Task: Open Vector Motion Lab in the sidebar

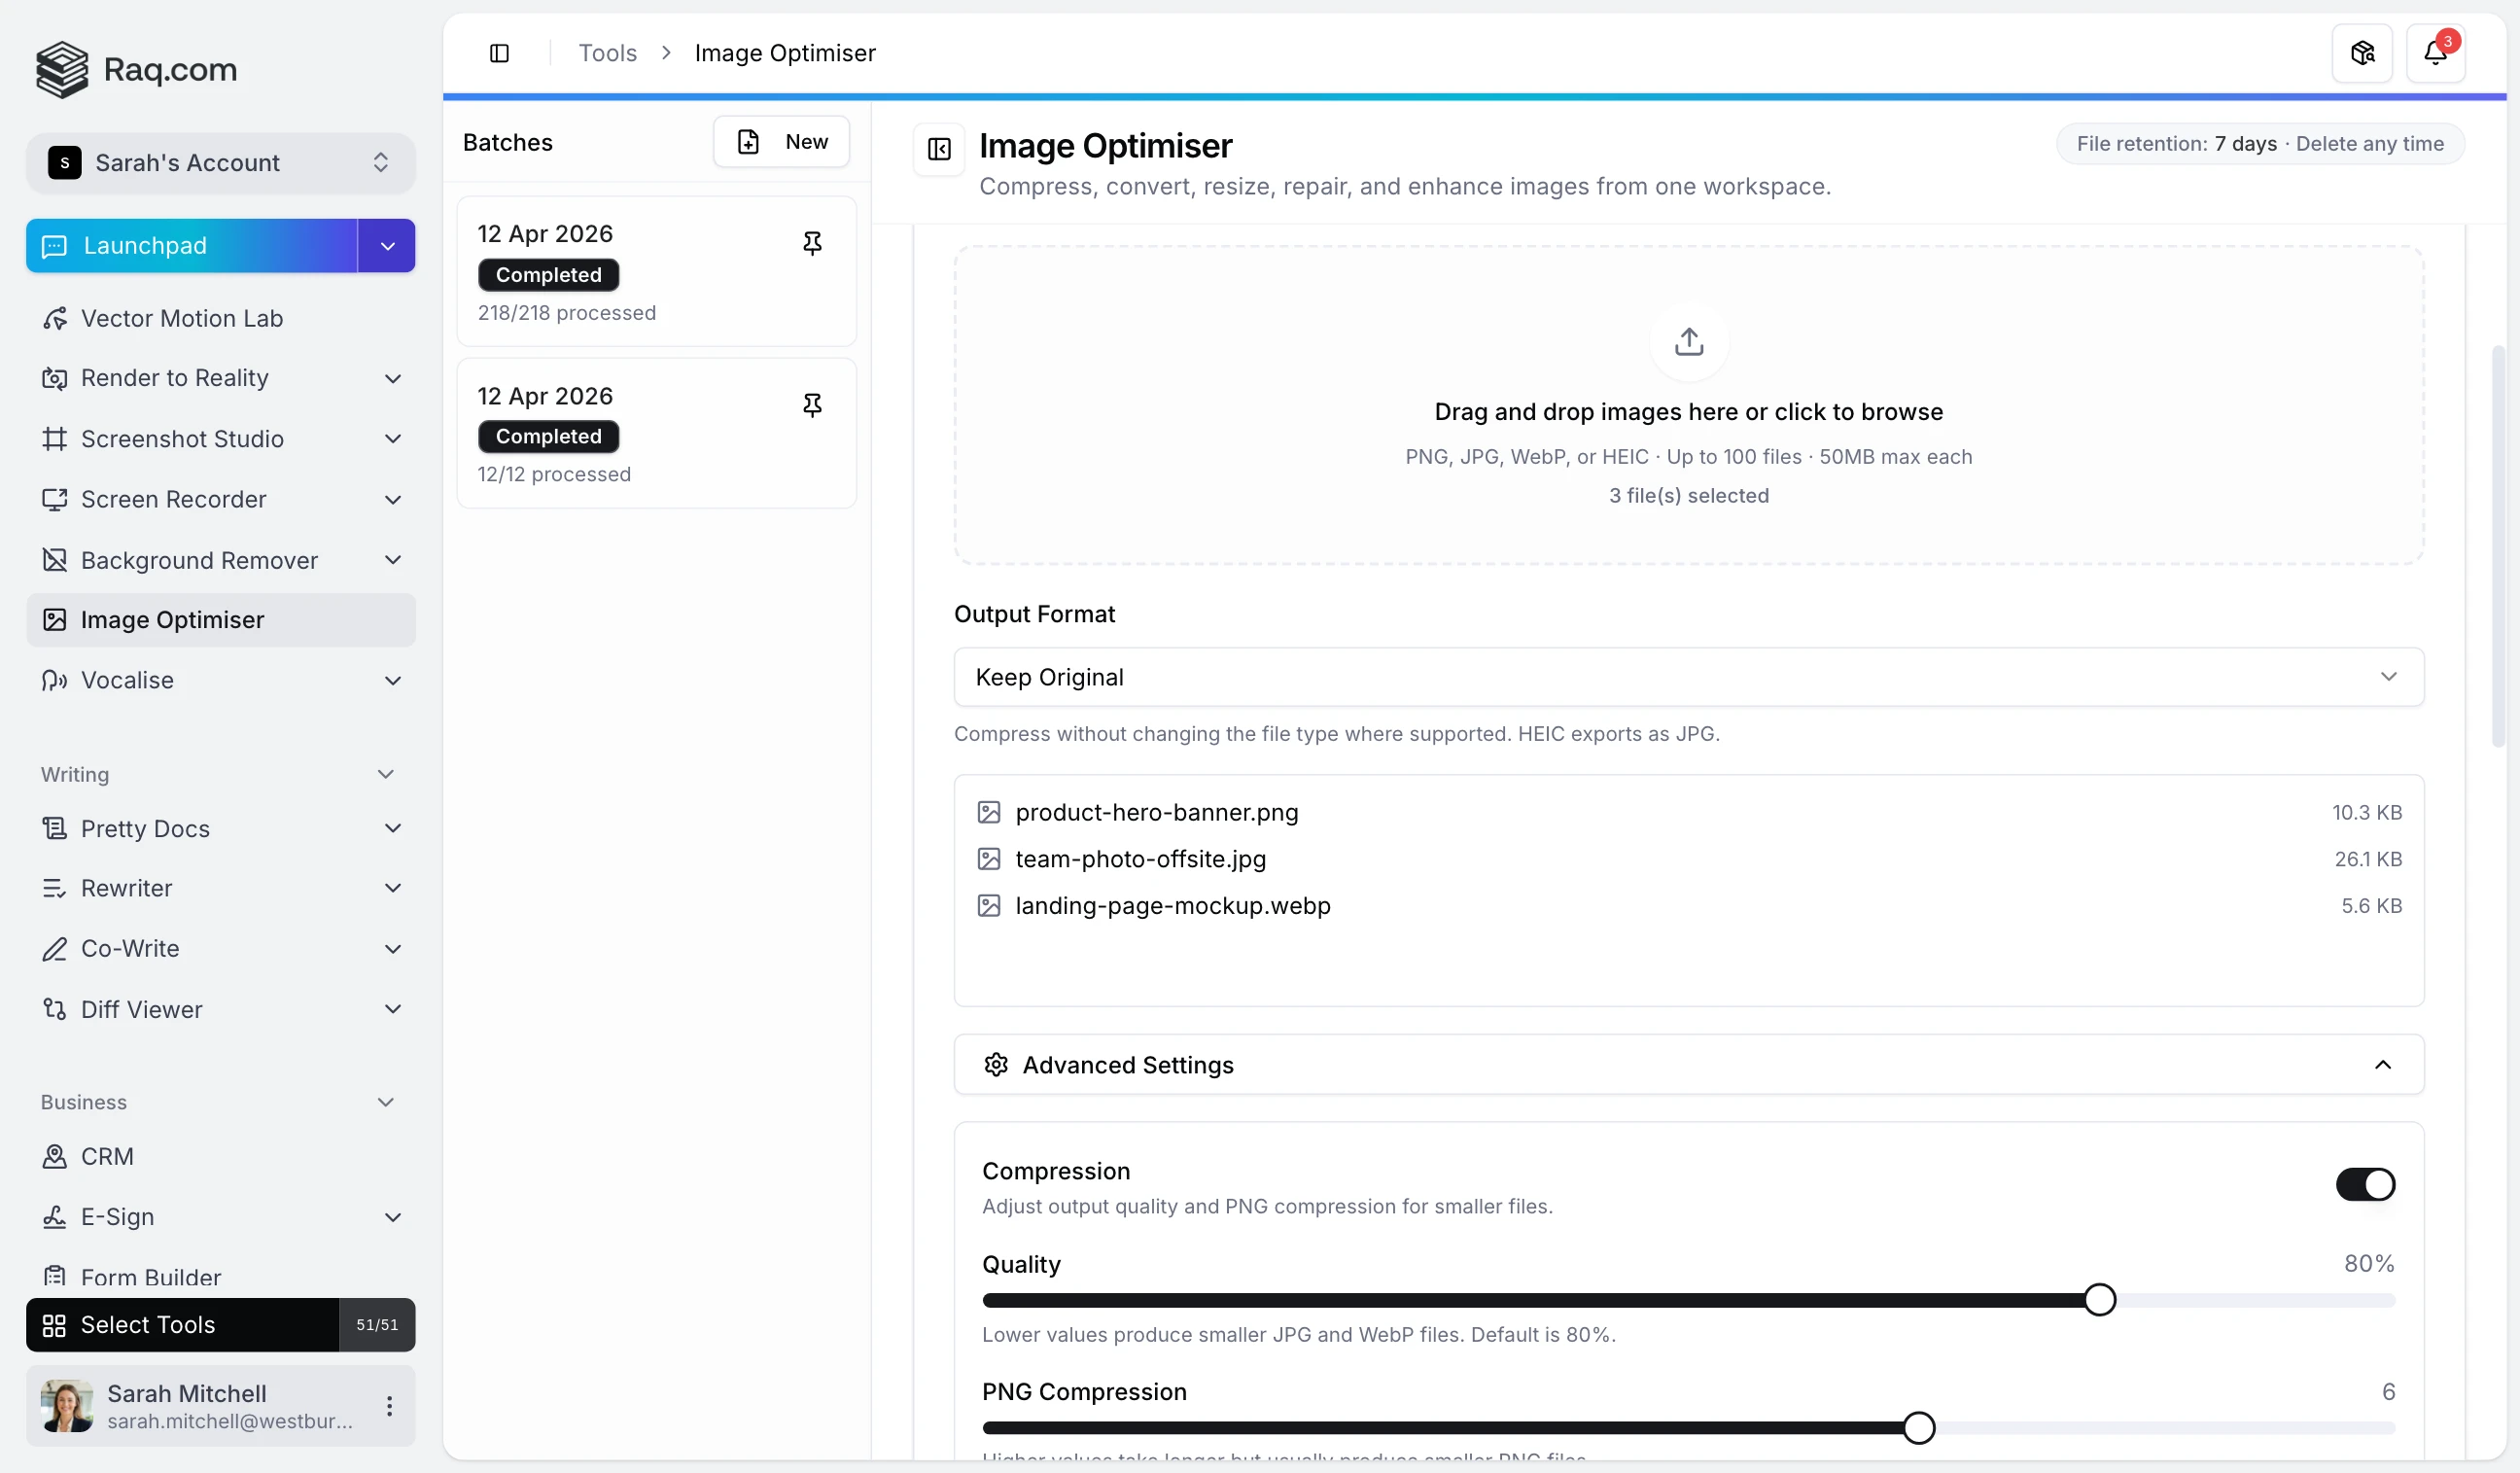Action: coord(182,318)
